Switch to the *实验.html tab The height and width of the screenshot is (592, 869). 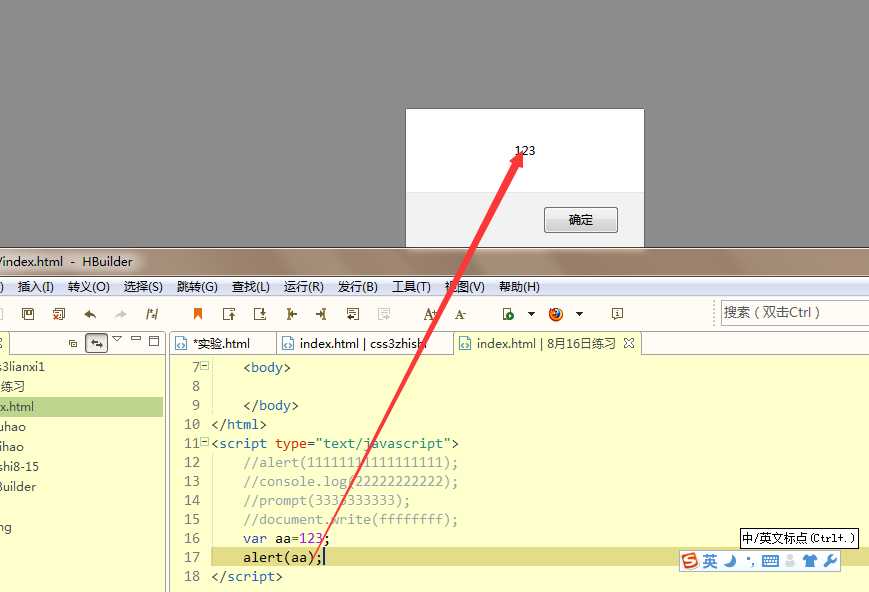[x=222, y=344]
